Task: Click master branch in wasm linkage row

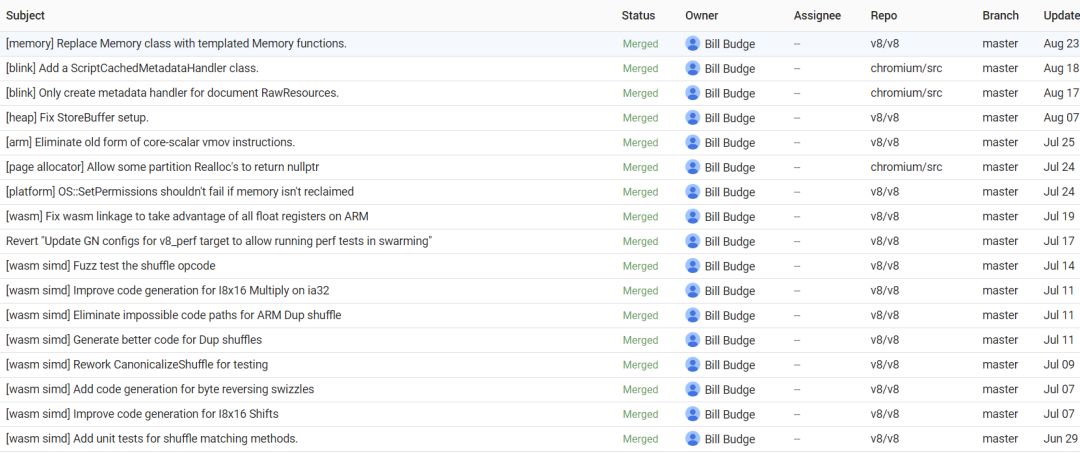Action: tap(1000, 217)
